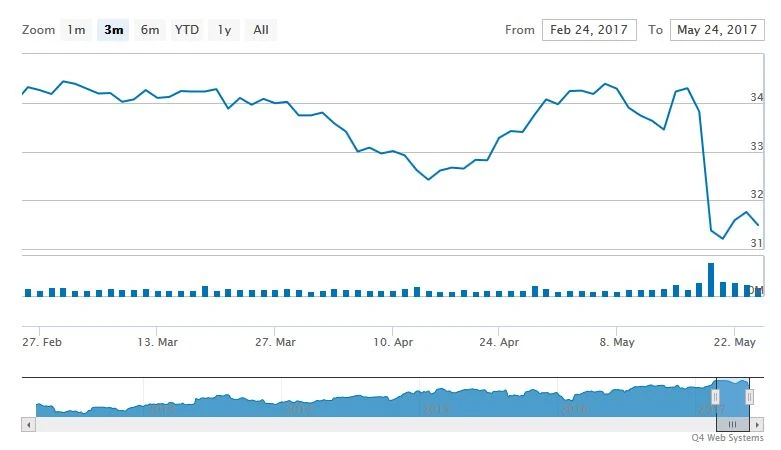Viewport: 781px width, 450px height.
Task: Click the 8. May axis label
Action: [617, 341]
